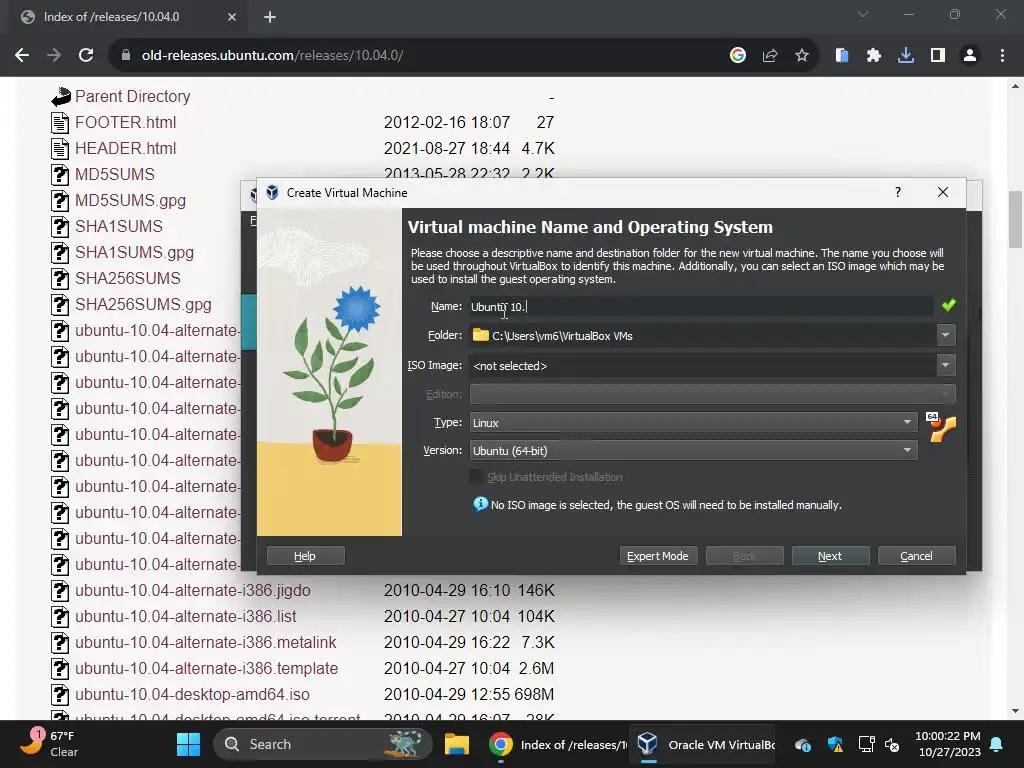
Task: Expand the ISO Image dropdown arrow
Action: click(x=945, y=365)
